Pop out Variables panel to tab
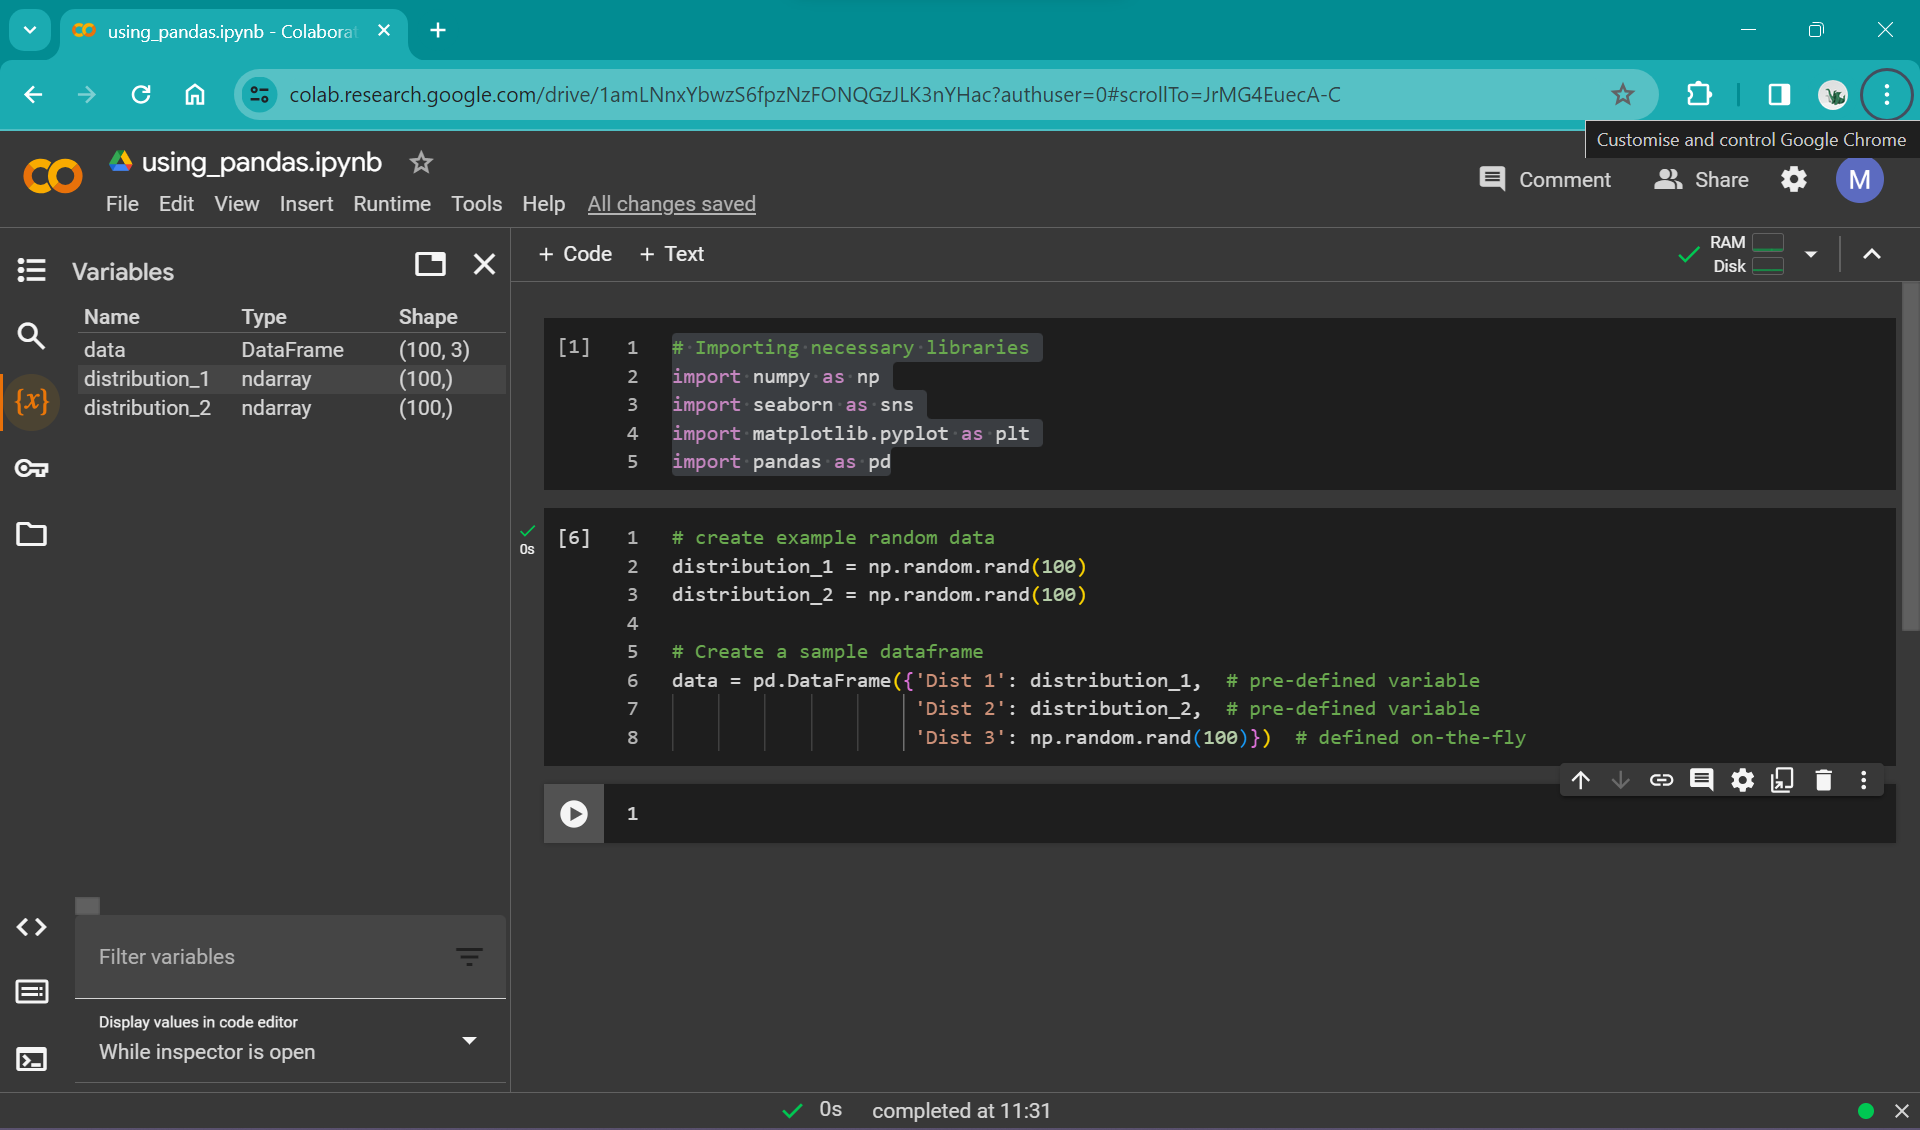Image resolution: width=1920 pixels, height=1130 pixels. pos(430,264)
